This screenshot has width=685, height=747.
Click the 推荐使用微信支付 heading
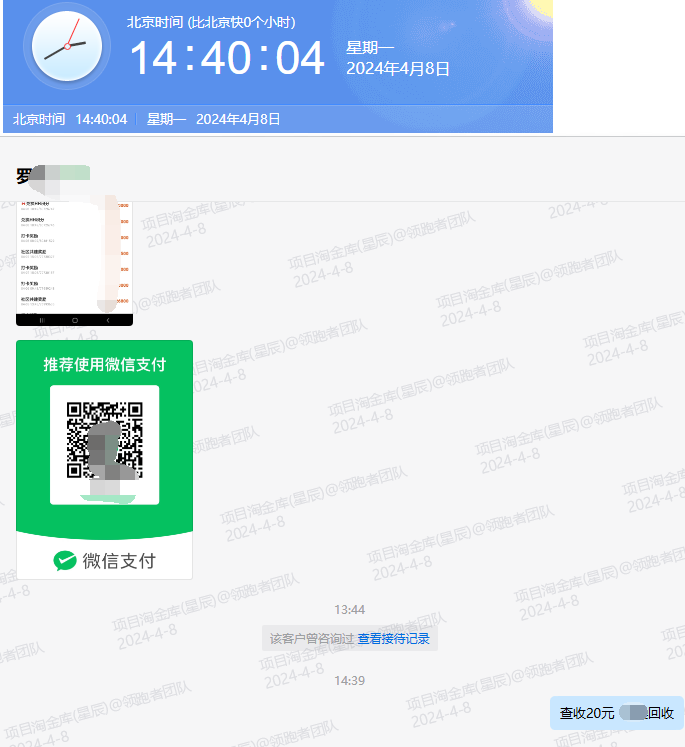click(x=104, y=364)
